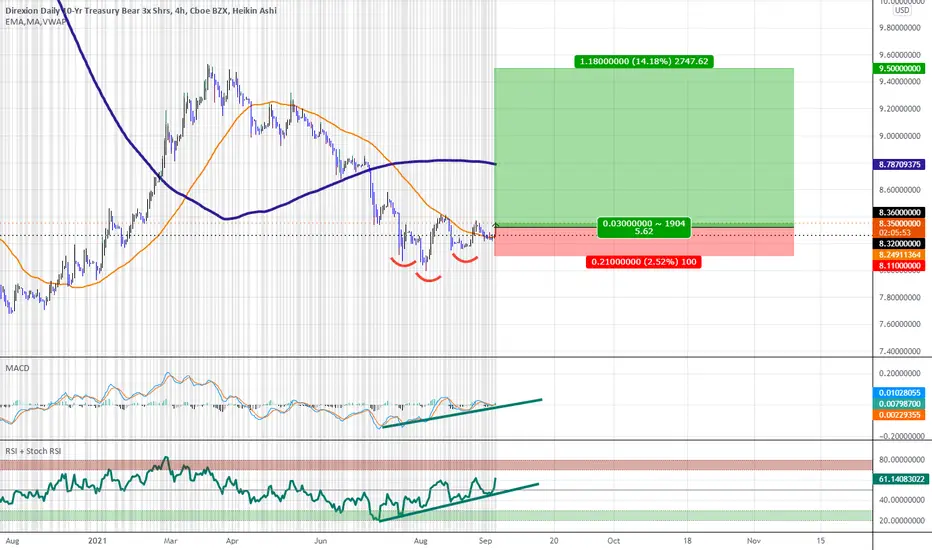Click the 0.01028055 MACD value tag
Image resolution: width=932 pixels, height=550 pixels.
pyautogui.click(x=900, y=393)
